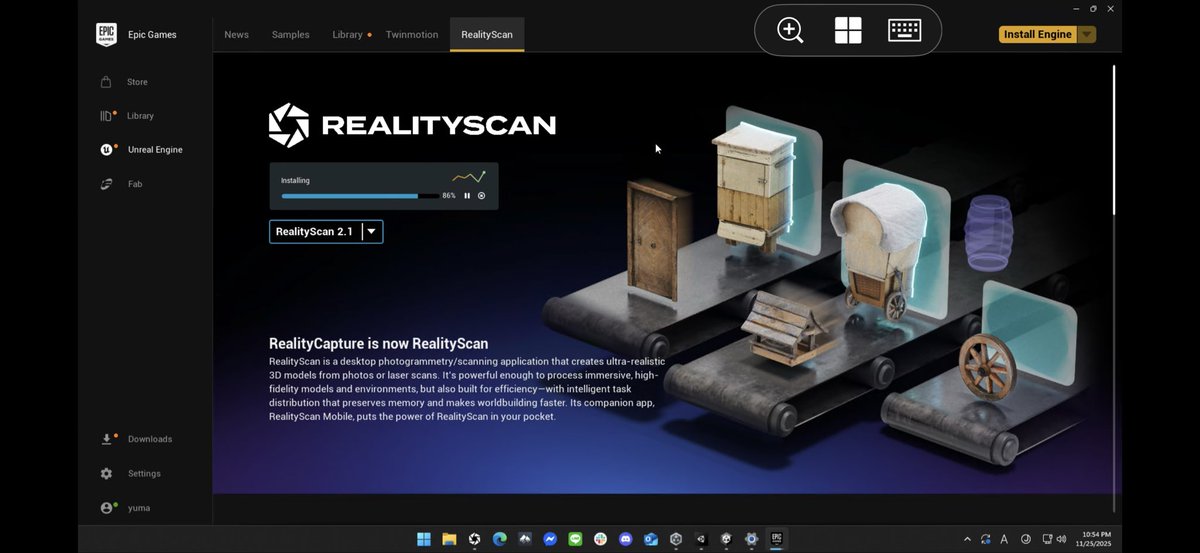The width and height of the screenshot is (1200, 553).
Task: Expand the RealityScan 2.1 version dropdown
Action: point(372,231)
